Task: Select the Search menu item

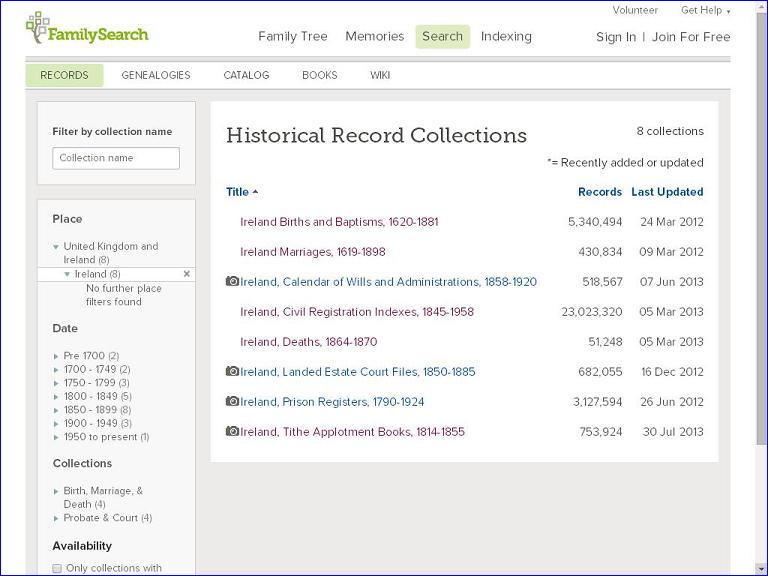Action: (x=442, y=36)
